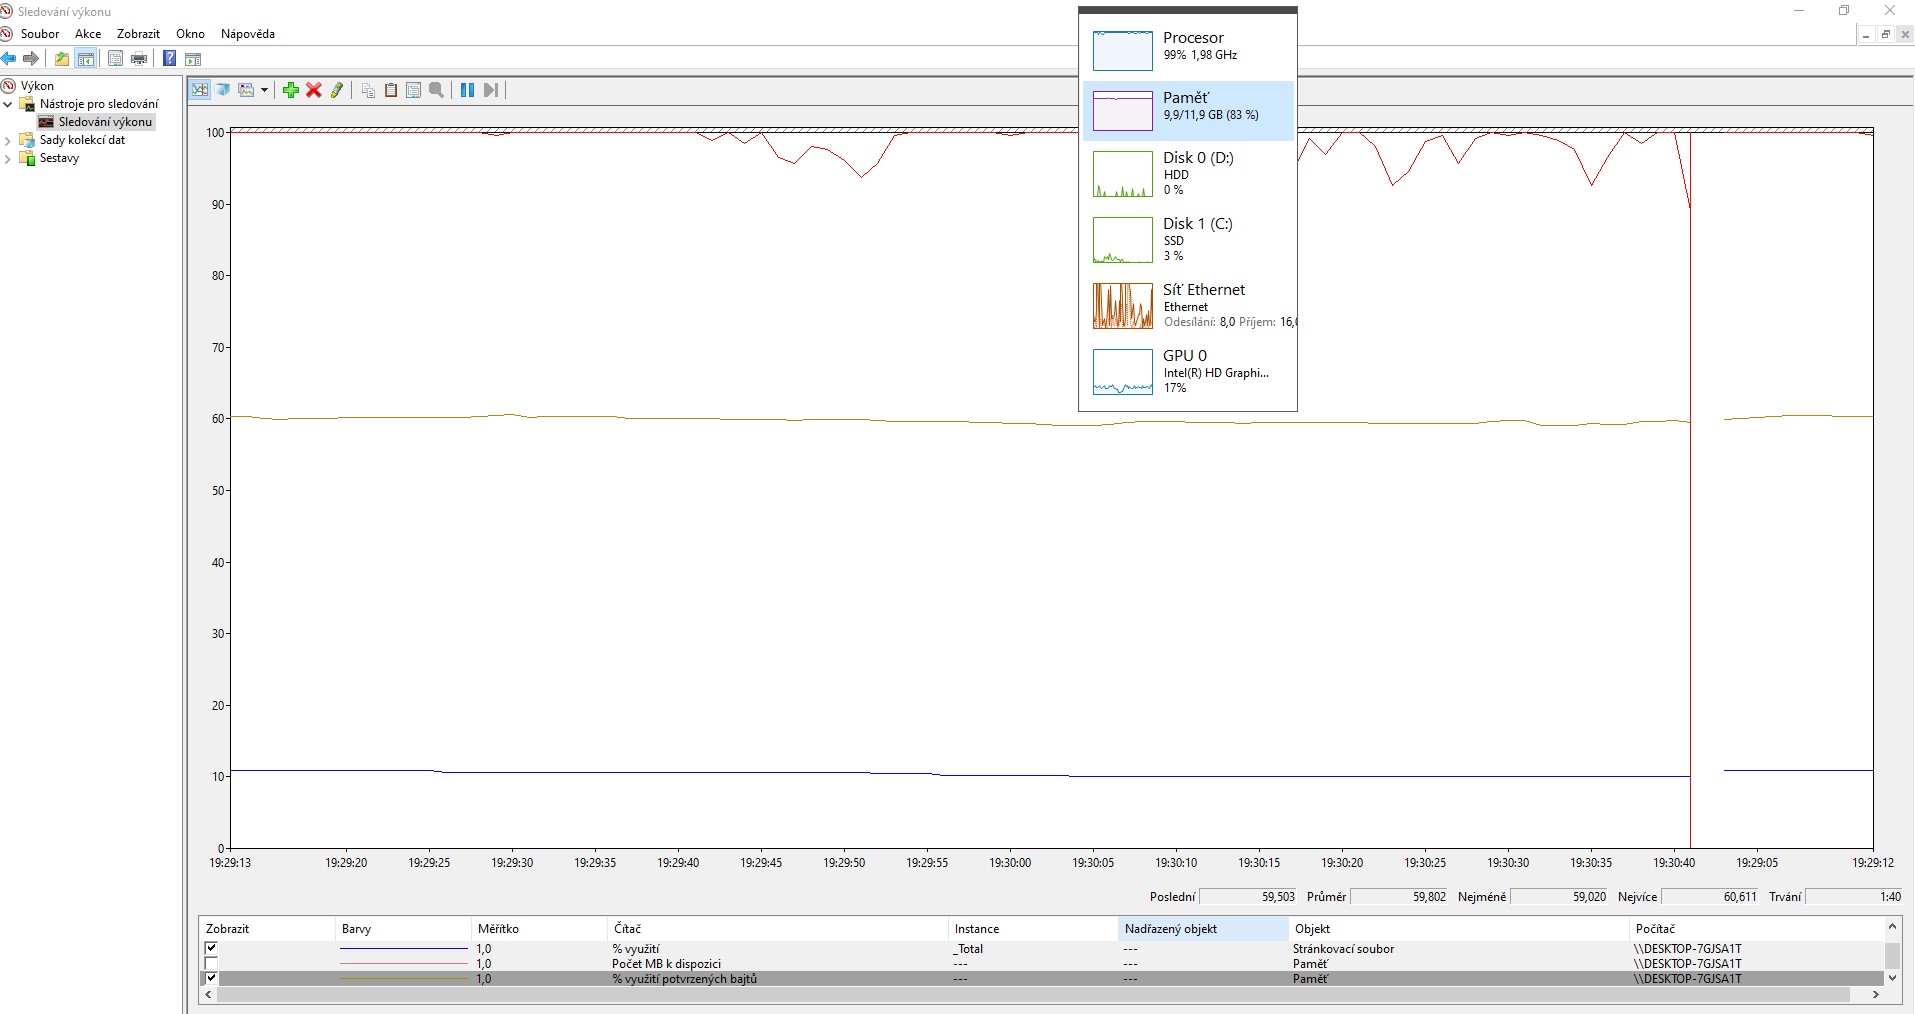The height and width of the screenshot is (1014, 1915).
Task: Click the view current activity icon
Action: (200, 90)
